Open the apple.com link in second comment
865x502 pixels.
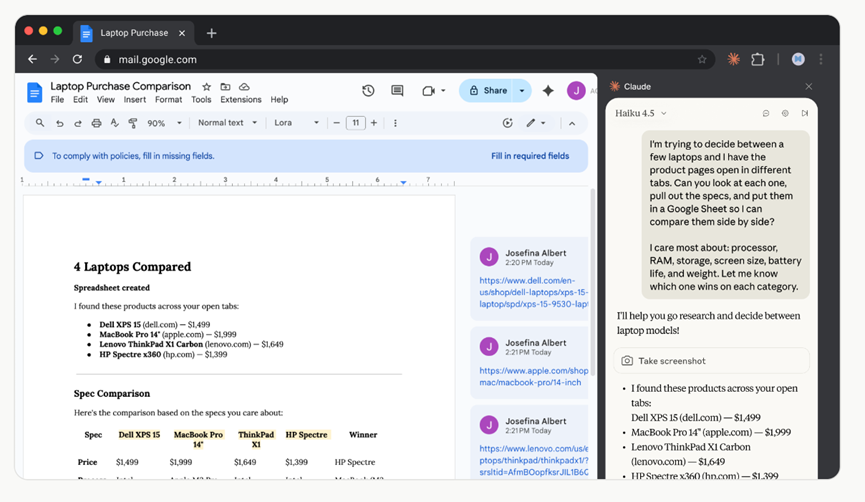tap(533, 376)
